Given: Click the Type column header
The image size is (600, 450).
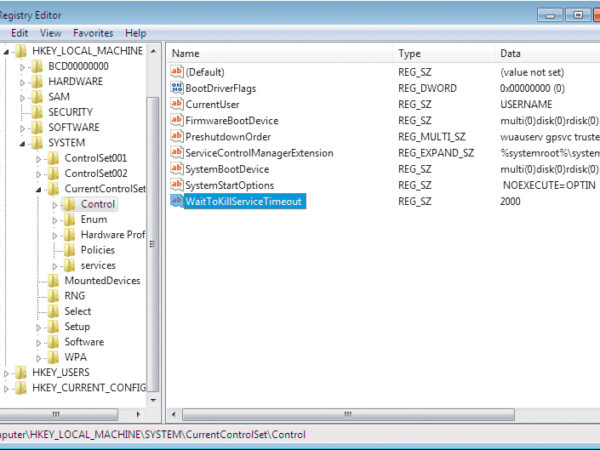Looking at the screenshot, I should click(443, 53).
